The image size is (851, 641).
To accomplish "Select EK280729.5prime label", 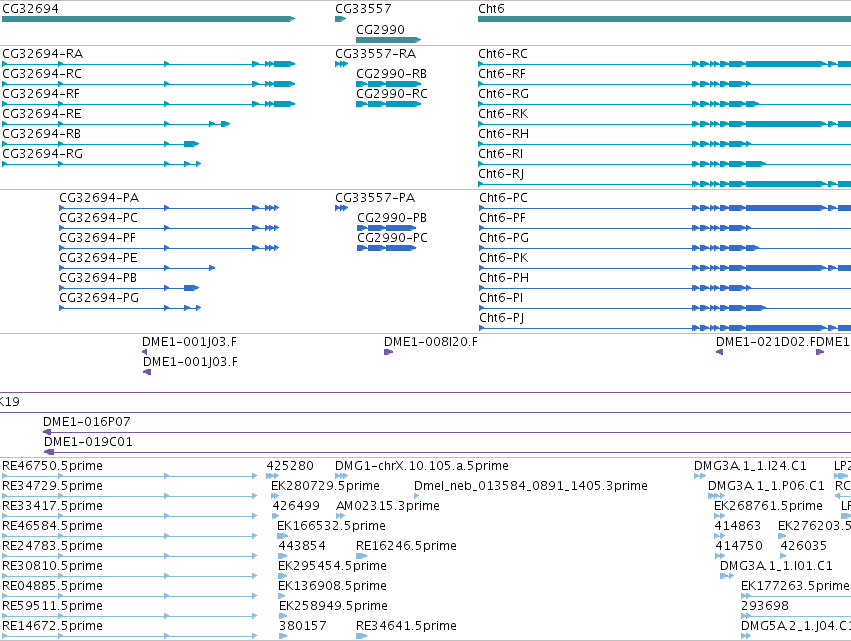I will [325, 486].
